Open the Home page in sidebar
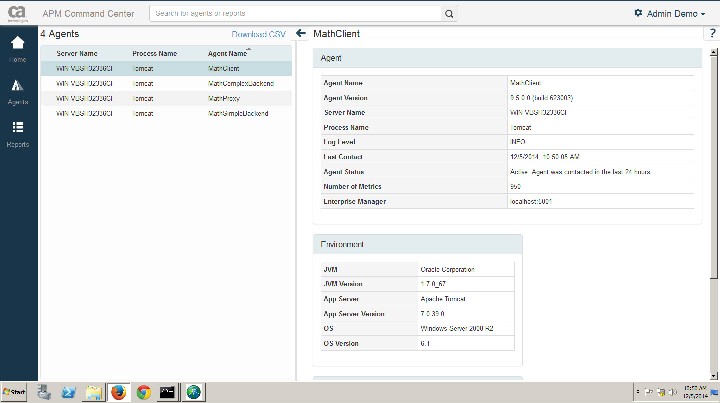Viewport: 720px width, 403px height. coord(18,48)
